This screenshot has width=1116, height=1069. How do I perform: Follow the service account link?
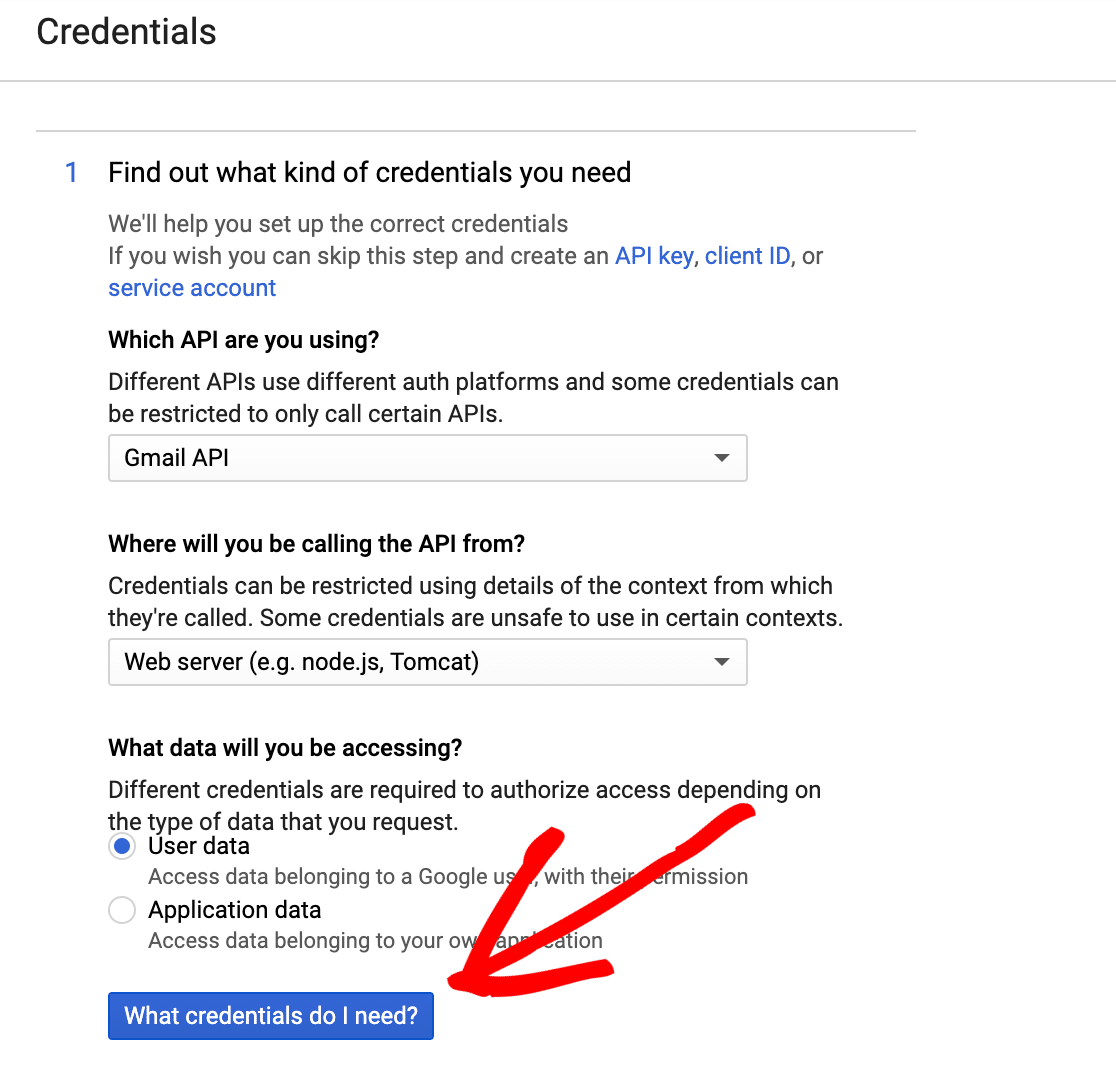[x=192, y=288]
